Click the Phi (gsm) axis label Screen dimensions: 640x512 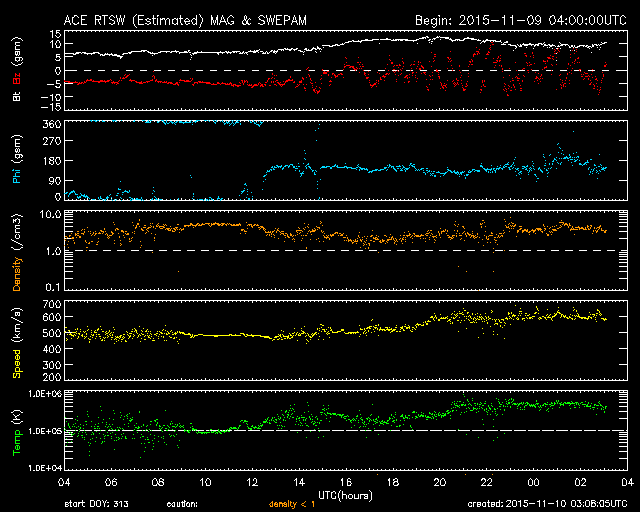(15, 162)
